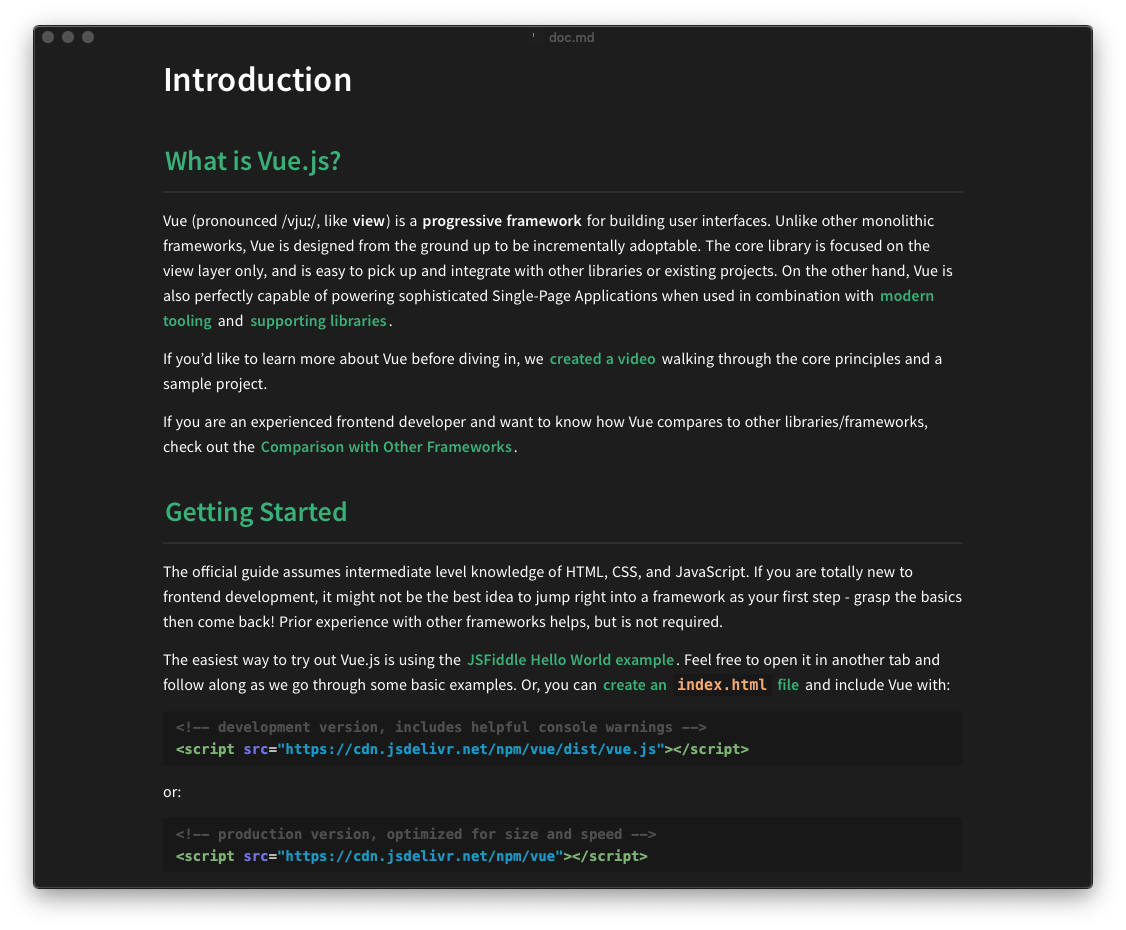Click the production version comment line
This screenshot has width=1126, height=930.
point(416,834)
